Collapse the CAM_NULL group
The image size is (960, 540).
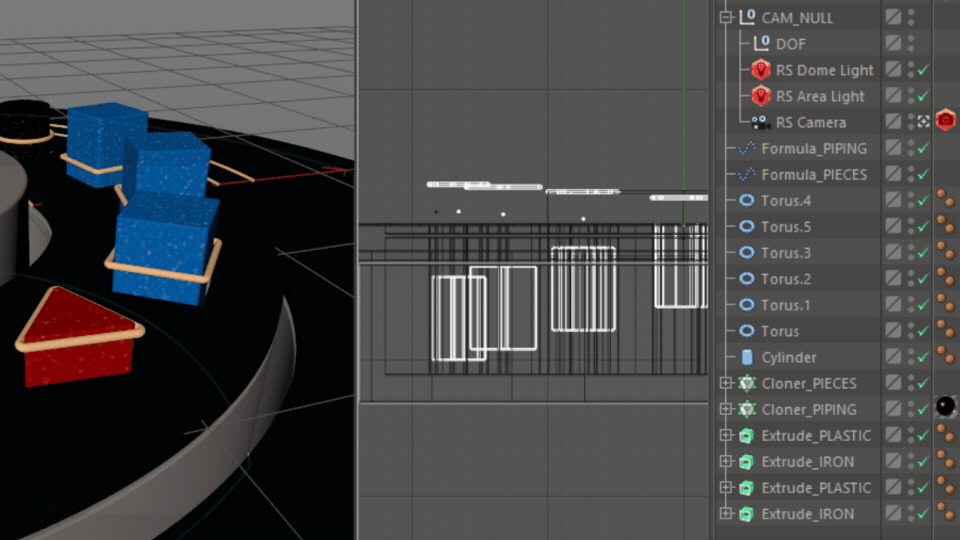click(727, 18)
